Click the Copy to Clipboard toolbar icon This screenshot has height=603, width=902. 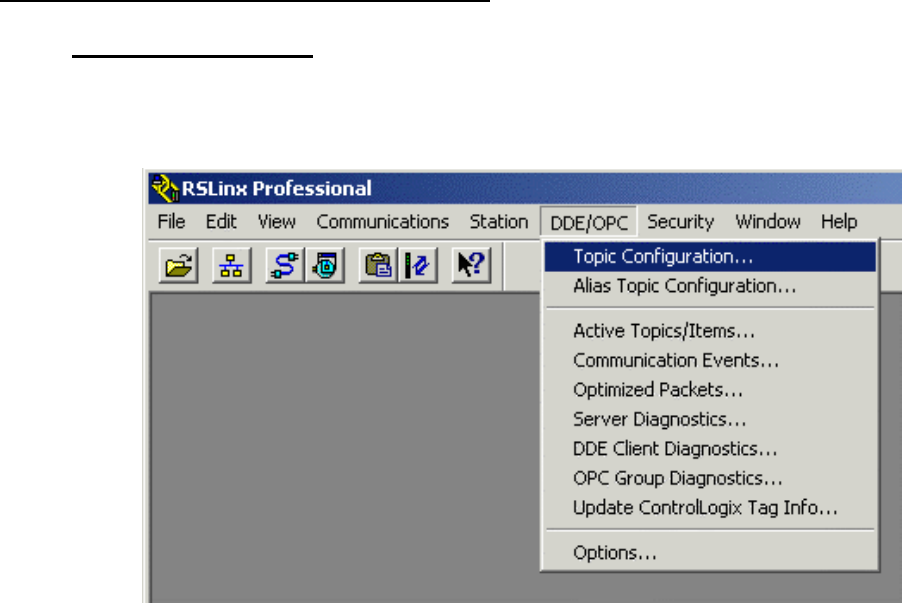378,265
